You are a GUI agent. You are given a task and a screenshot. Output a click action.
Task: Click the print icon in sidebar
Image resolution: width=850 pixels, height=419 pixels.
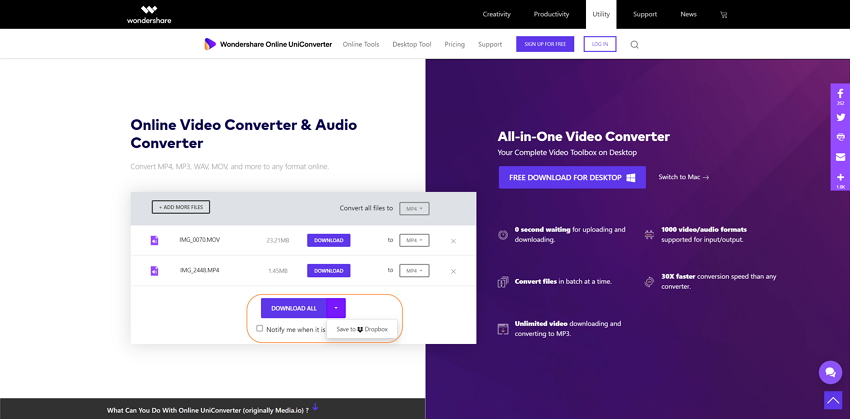(840, 136)
